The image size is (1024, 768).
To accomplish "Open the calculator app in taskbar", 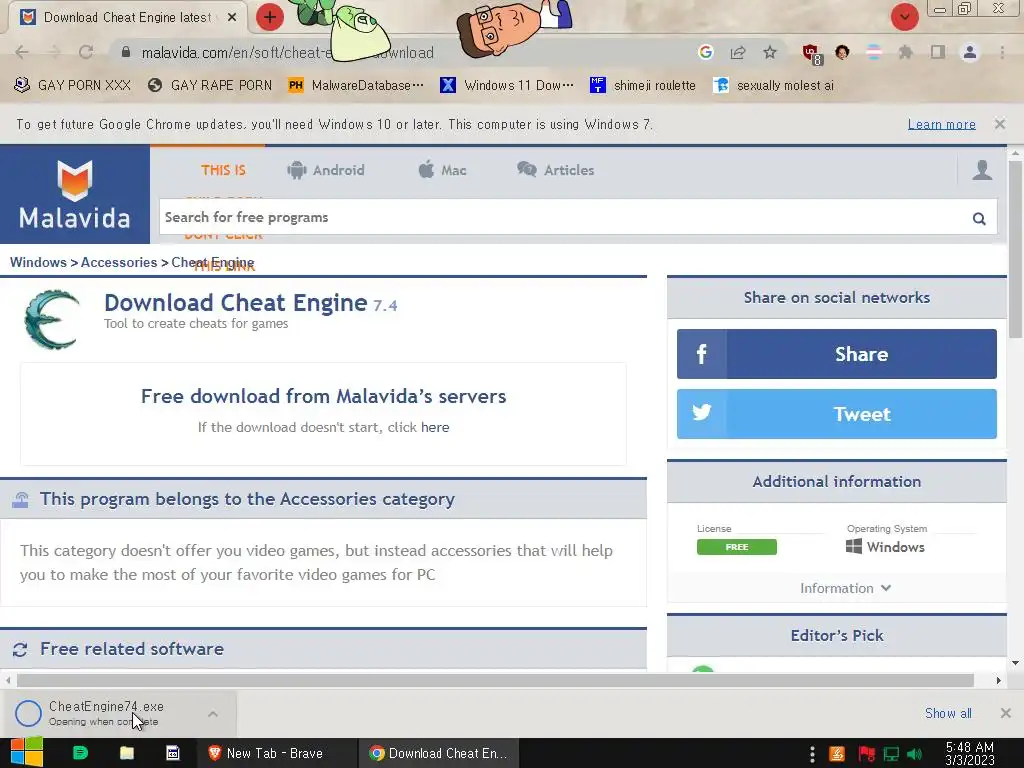I will point(172,753).
